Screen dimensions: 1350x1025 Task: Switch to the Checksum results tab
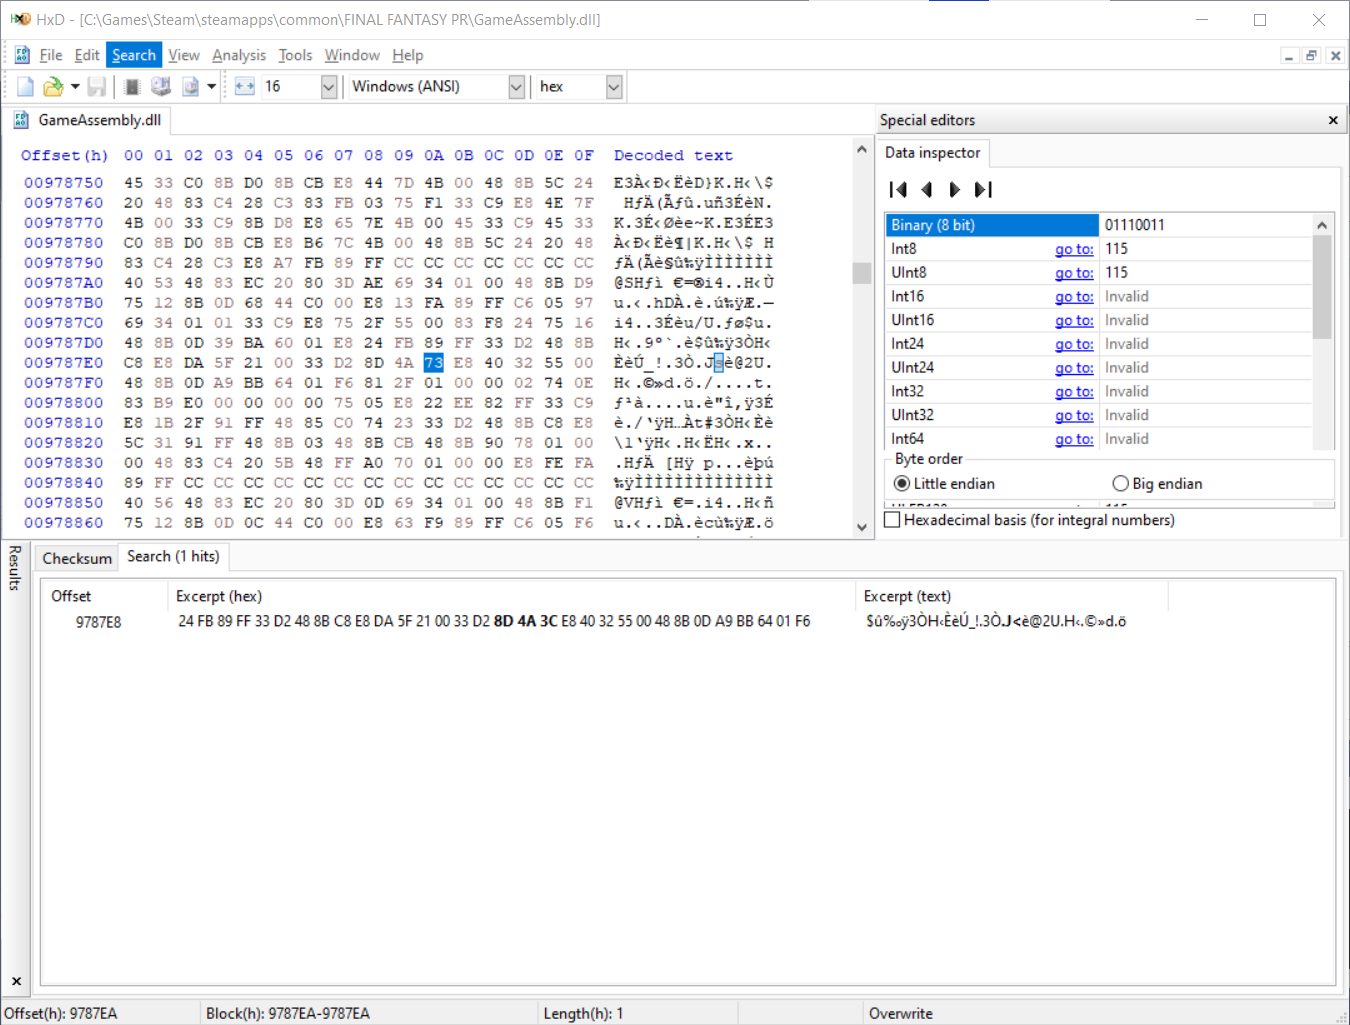point(77,558)
